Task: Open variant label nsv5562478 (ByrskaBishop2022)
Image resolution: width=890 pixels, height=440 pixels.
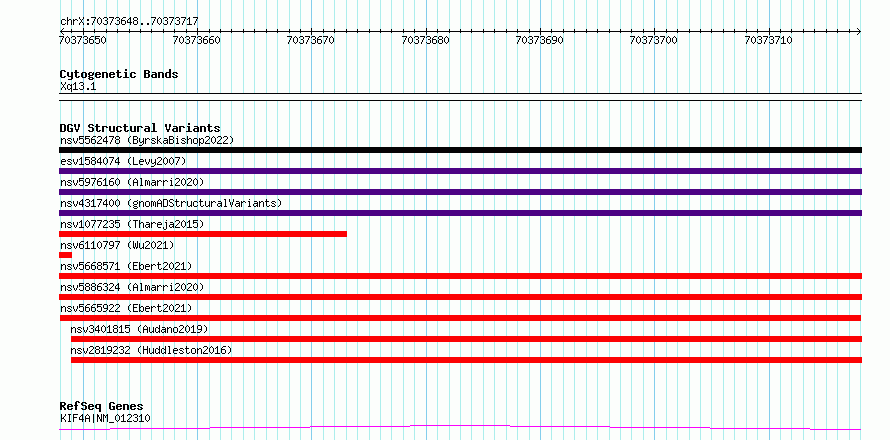Action: click(x=147, y=140)
